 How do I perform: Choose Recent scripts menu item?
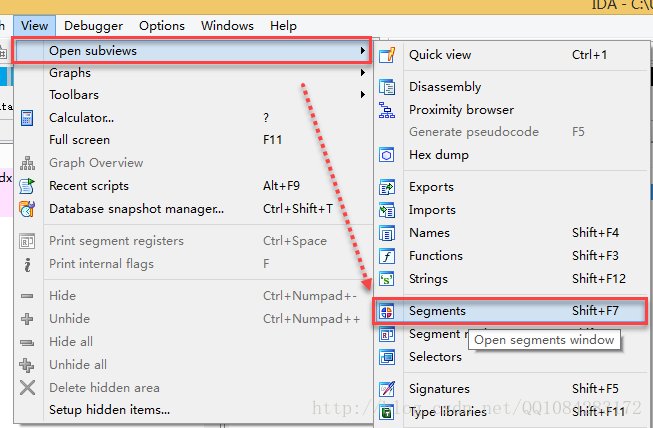tap(192, 186)
